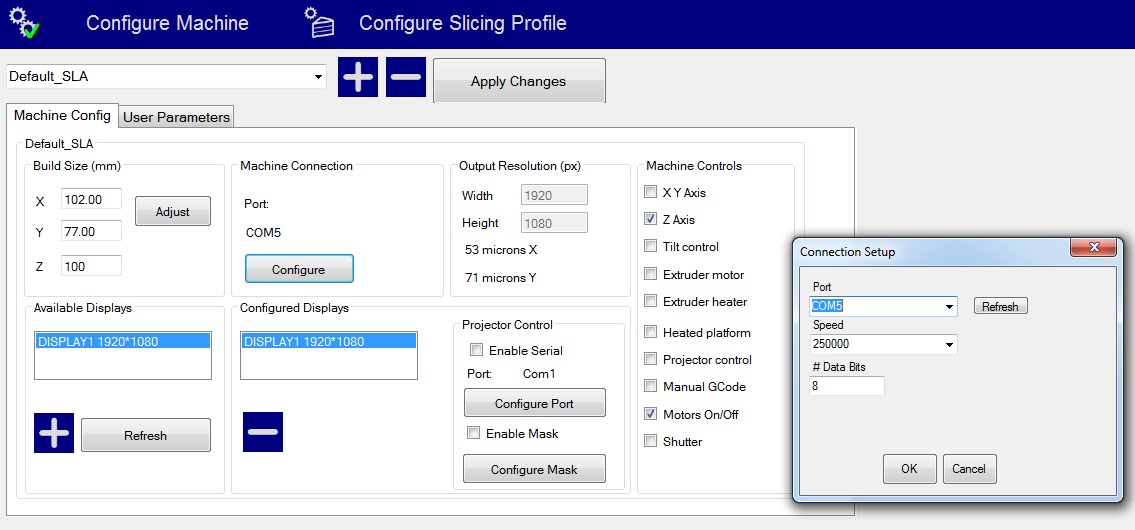This screenshot has width=1135, height=530.
Task: Click the Configure Slicing Profile icon
Action: click(320, 23)
